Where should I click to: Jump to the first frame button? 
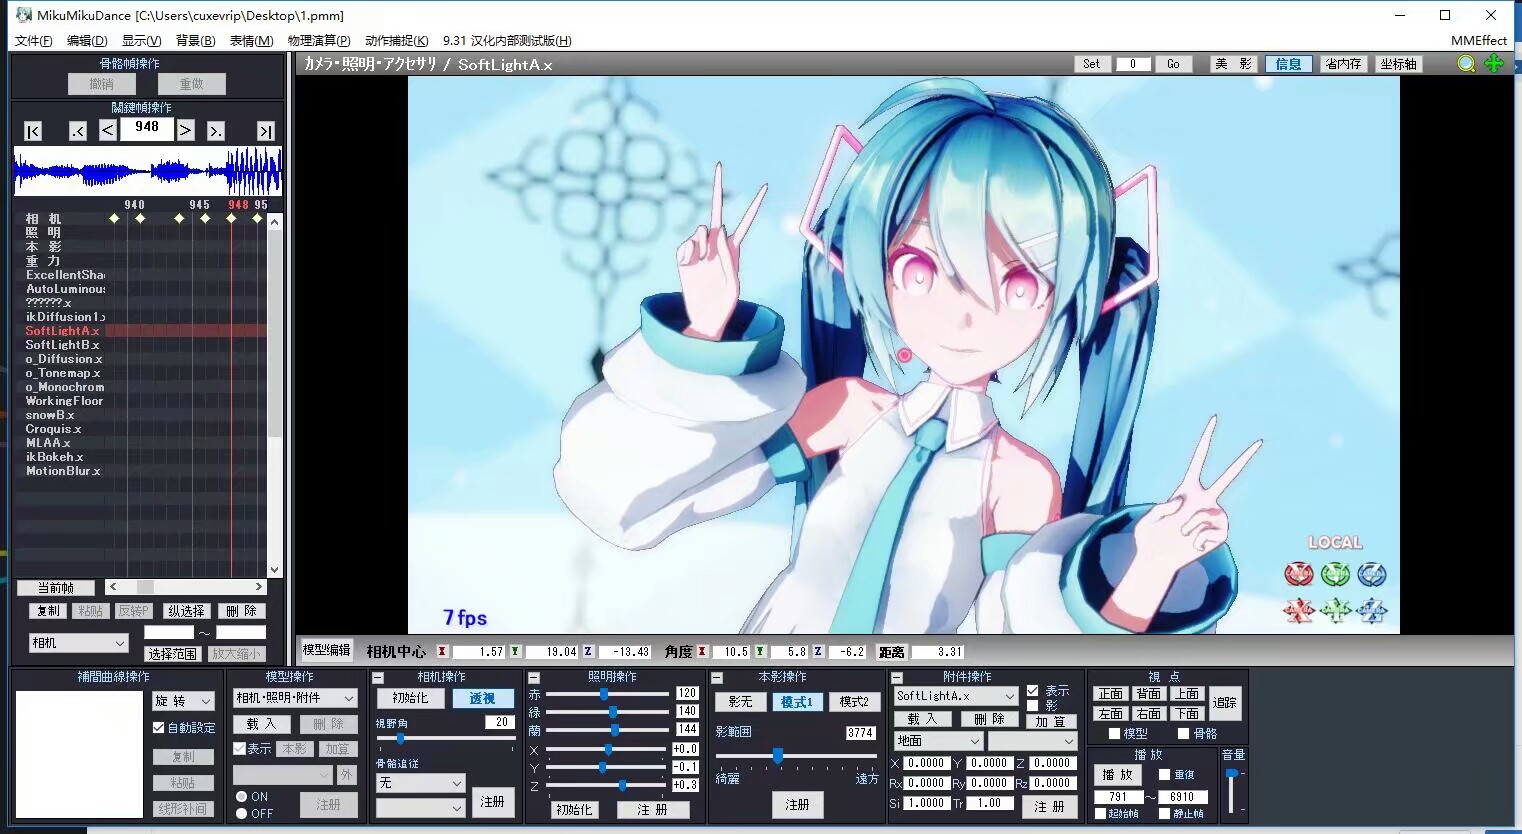point(33,130)
